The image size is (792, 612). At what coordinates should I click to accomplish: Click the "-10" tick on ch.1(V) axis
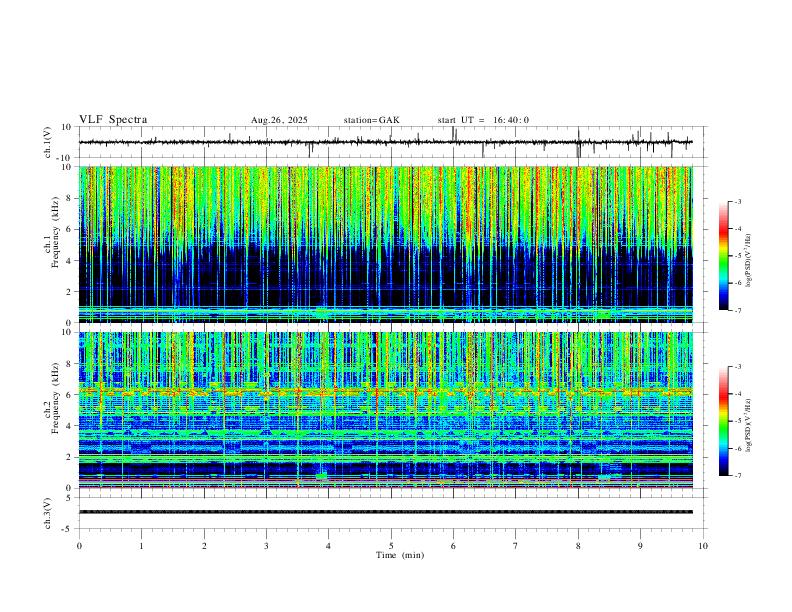64,158
